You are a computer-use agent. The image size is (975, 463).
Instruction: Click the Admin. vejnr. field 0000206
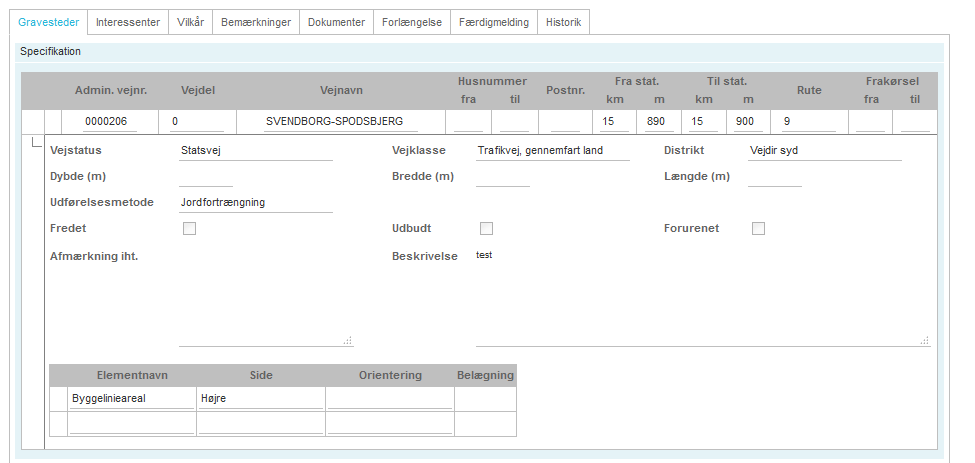click(110, 122)
